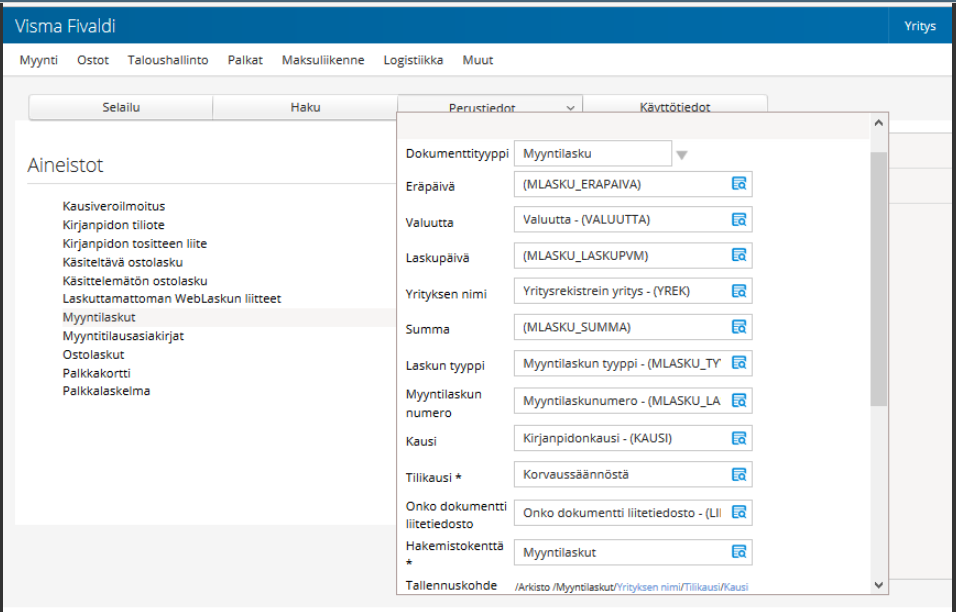Switch to the Haku tab
The width and height of the screenshot is (956, 612).
click(305, 107)
